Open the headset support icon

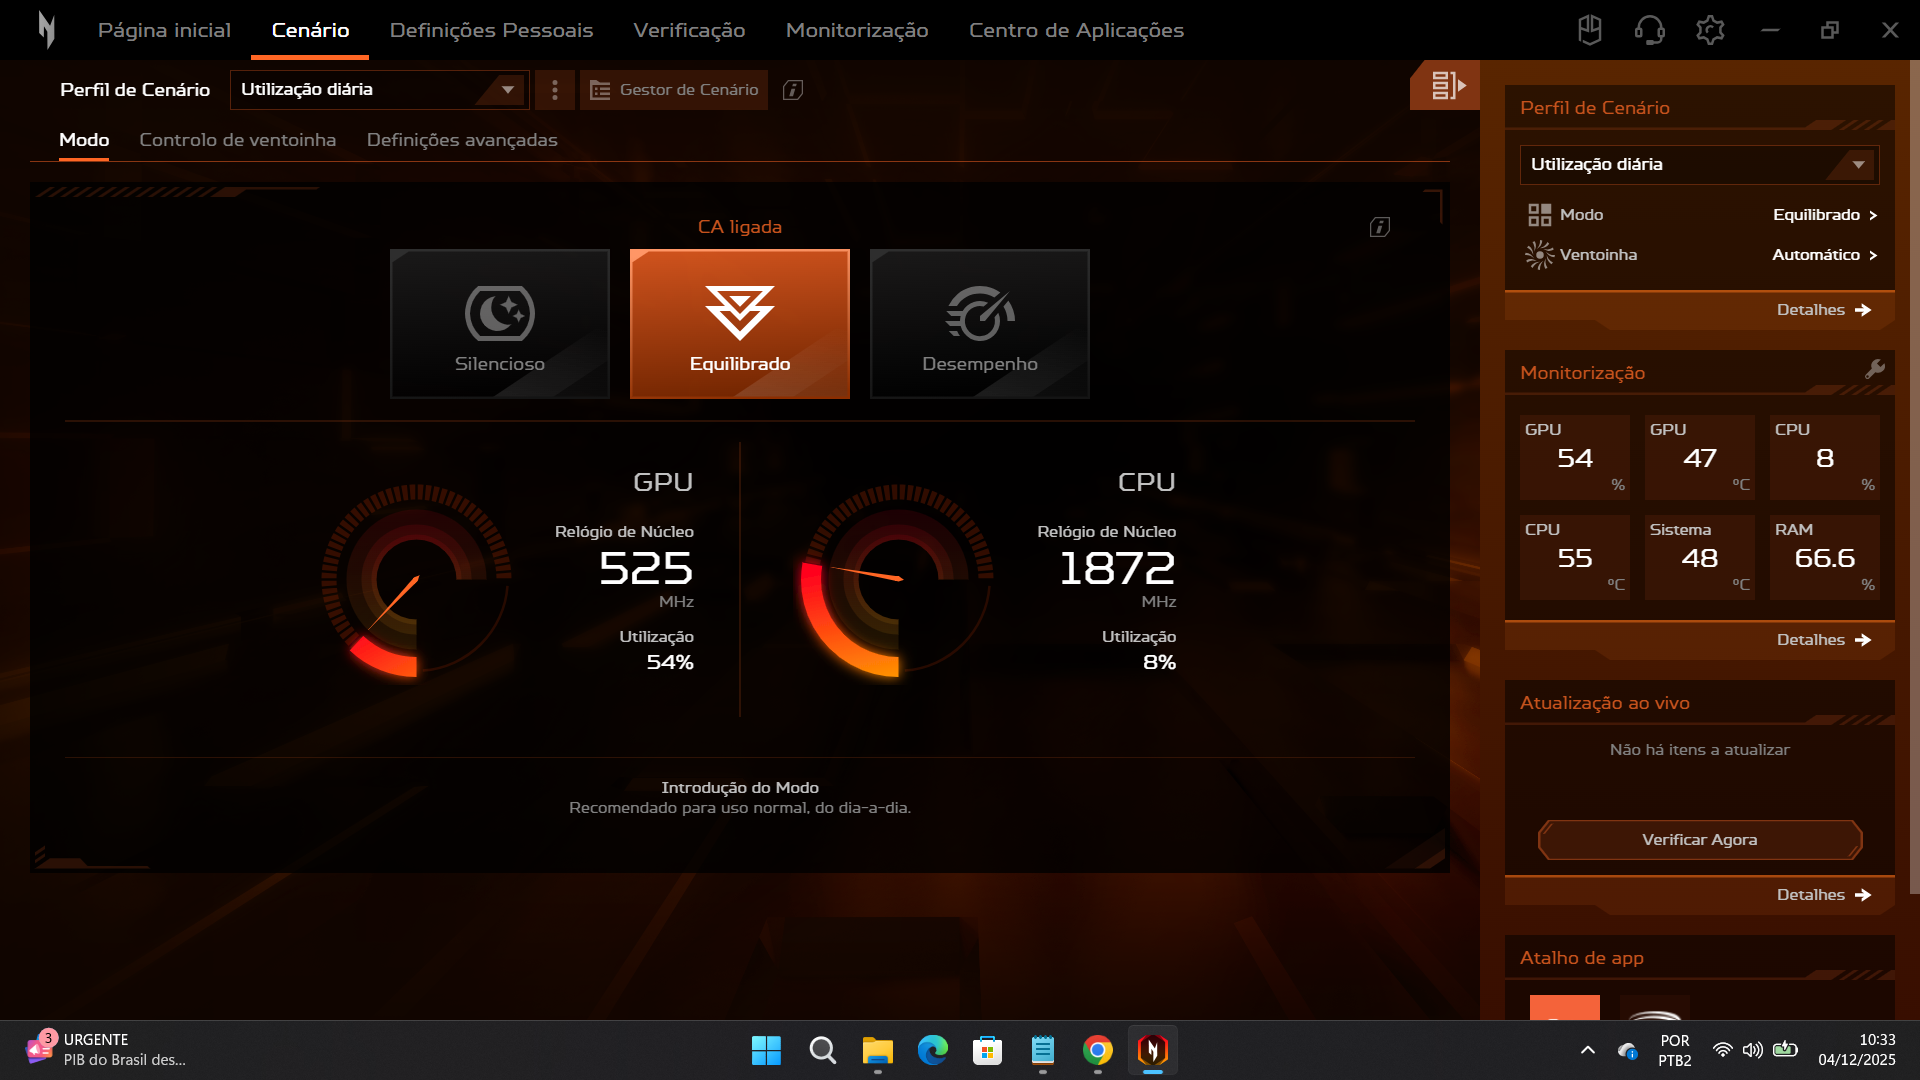pyautogui.click(x=1649, y=30)
